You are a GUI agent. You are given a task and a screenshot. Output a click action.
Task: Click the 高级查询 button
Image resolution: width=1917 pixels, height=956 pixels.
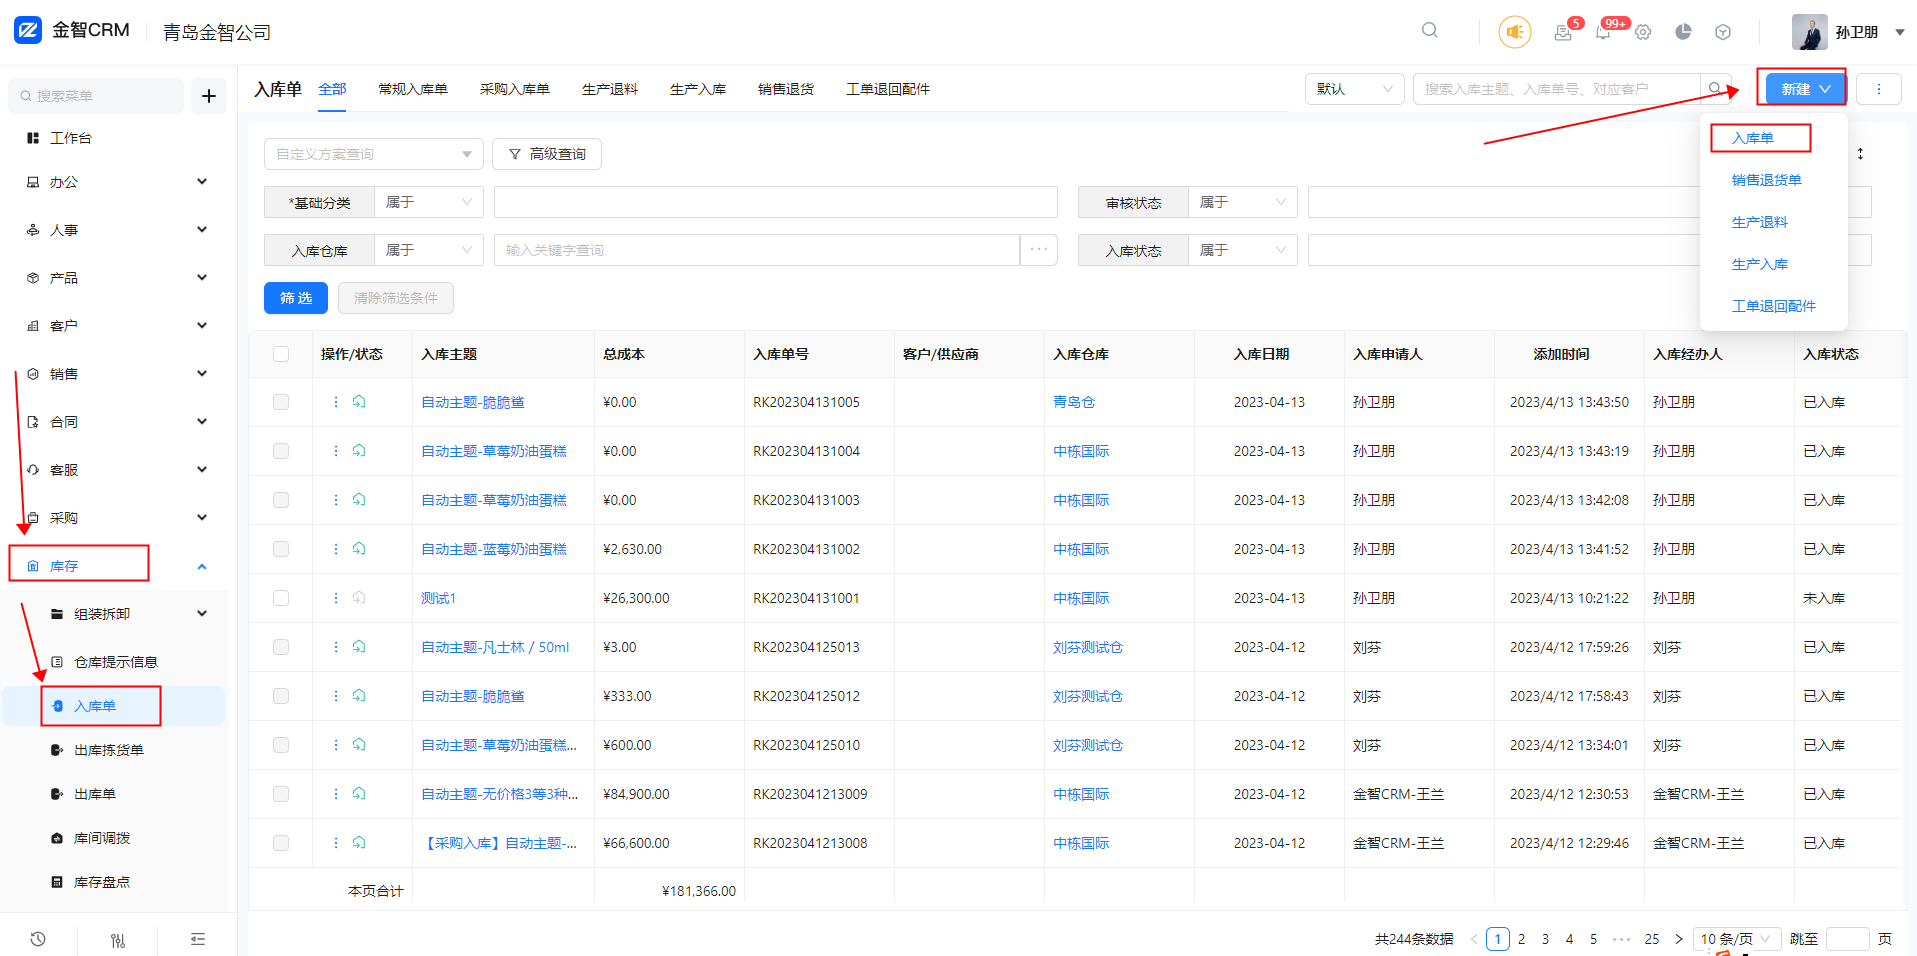[547, 154]
